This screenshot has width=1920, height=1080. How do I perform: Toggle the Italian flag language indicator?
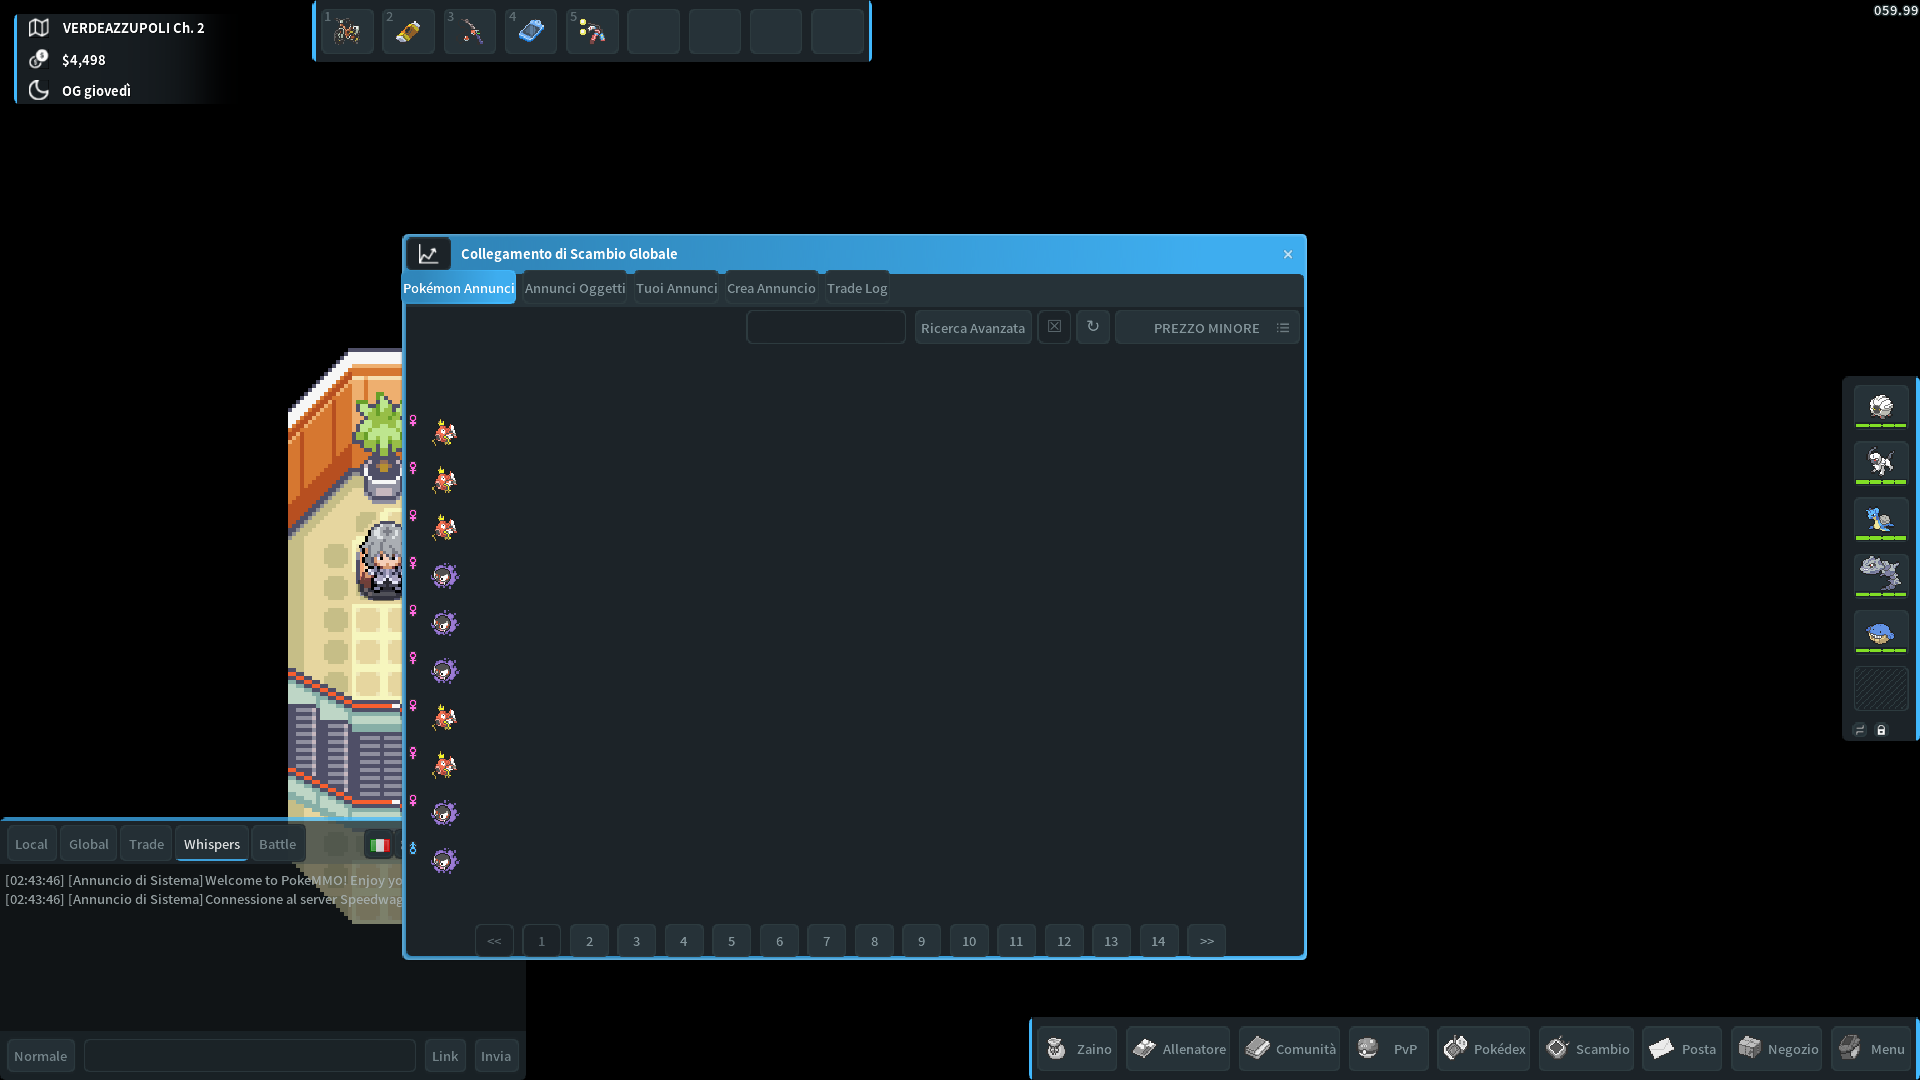point(380,844)
